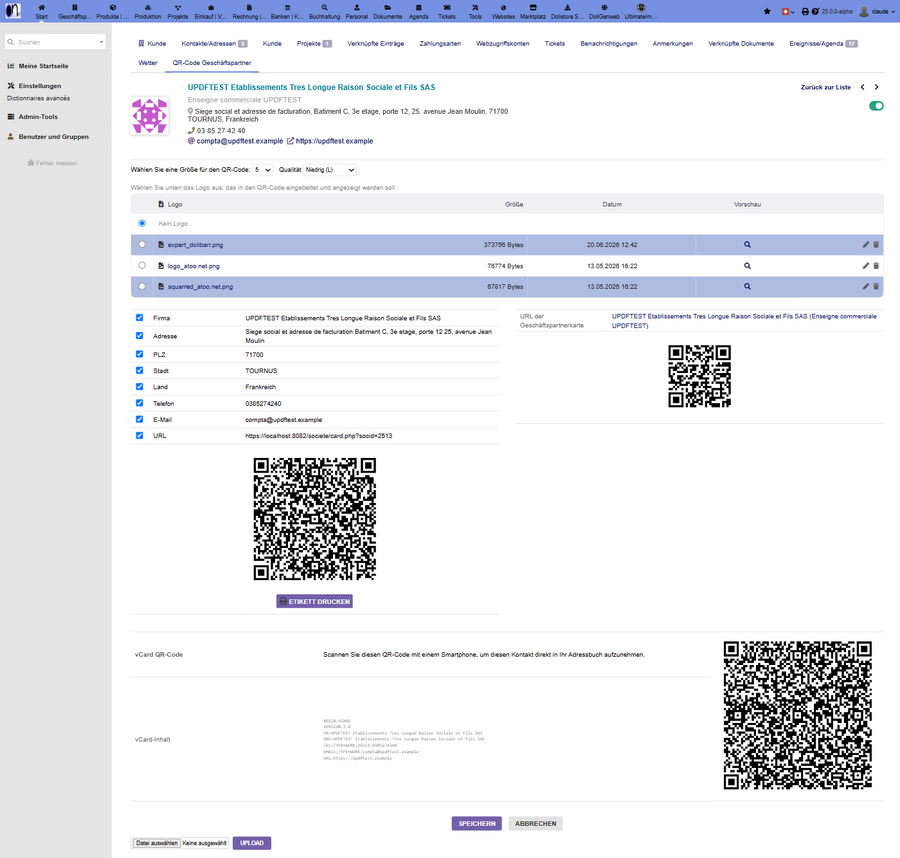Uncheck the Telefon checkbox
Screen dimensions: 900x858
(x=139, y=403)
